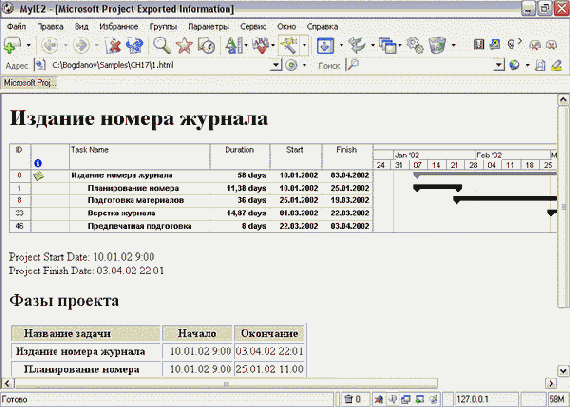
Task: Click the recycle bin toolbar icon
Action: 437,45
